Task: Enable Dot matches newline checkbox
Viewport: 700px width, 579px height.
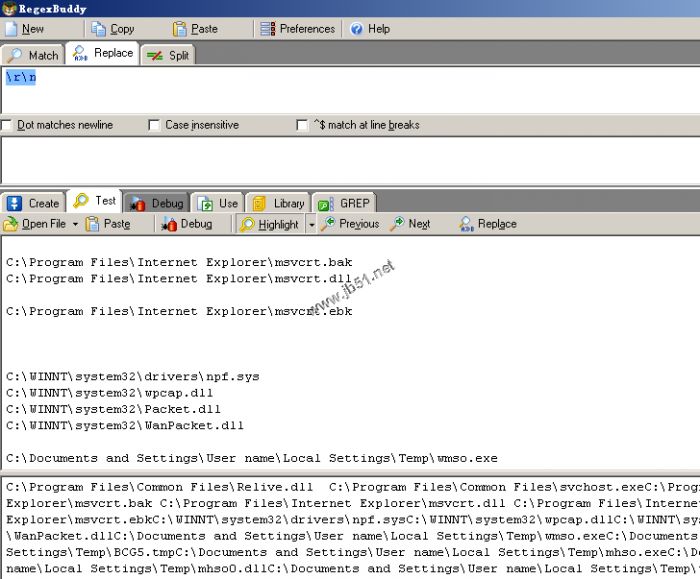Action: click(7, 125)
